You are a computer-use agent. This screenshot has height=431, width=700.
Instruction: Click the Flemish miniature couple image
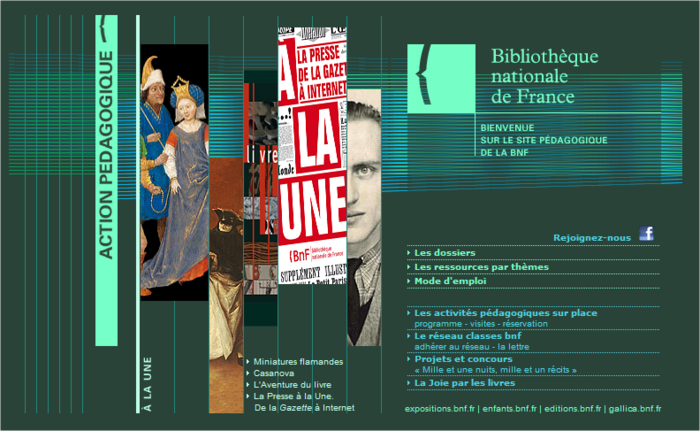174,172
